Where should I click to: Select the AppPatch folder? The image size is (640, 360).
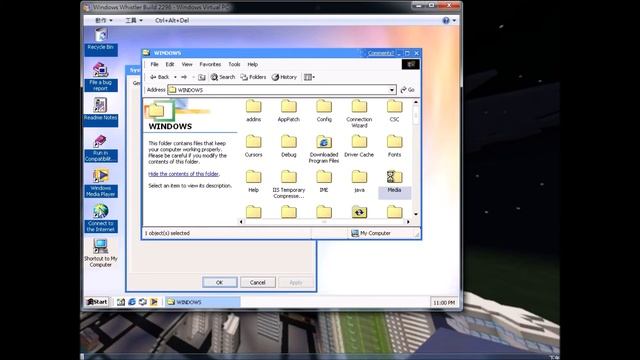(x=289, y=111)
